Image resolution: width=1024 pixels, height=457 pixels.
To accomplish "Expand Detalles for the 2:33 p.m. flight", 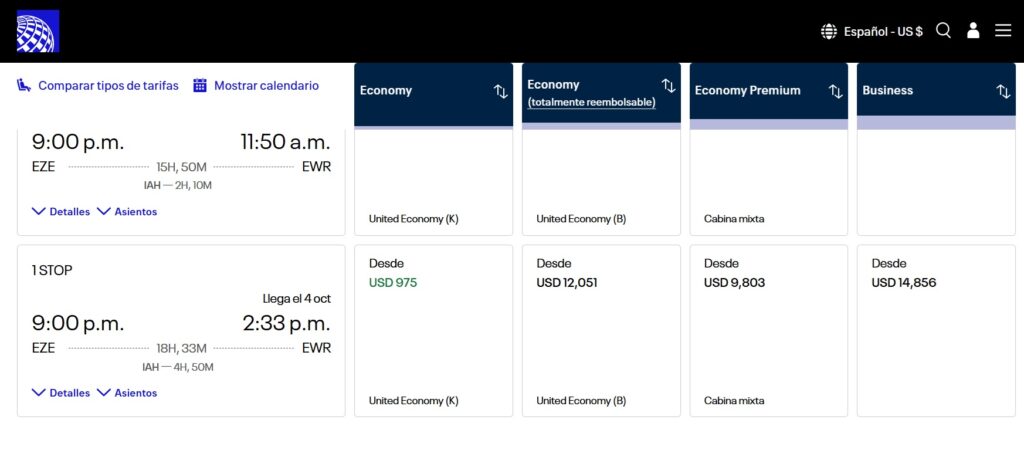I will (61, 393).
